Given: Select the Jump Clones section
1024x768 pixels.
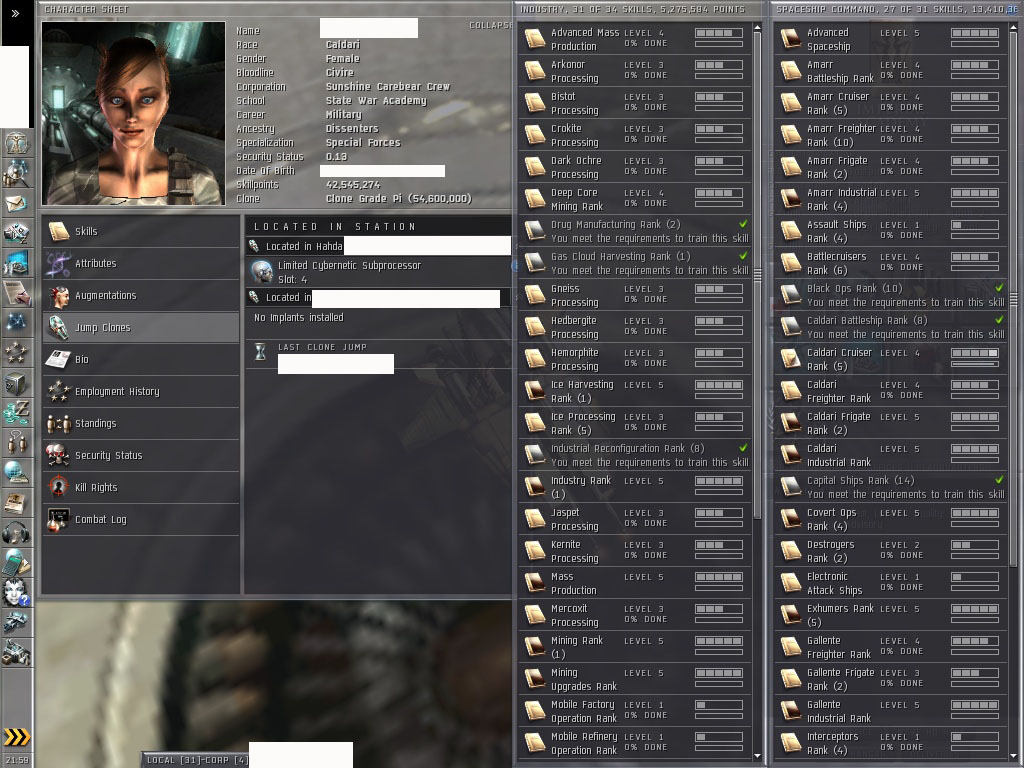Looking at the screenshot, I should click(x=141, y=327).
